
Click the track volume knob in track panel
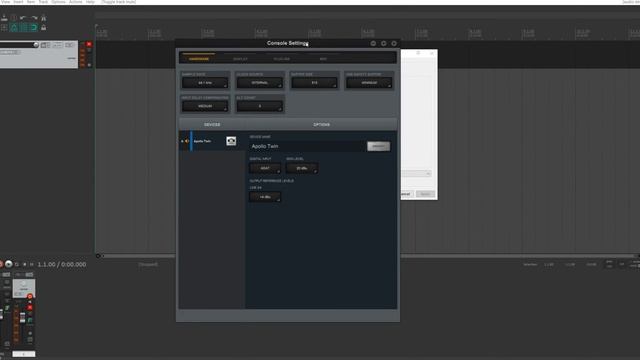36,44
